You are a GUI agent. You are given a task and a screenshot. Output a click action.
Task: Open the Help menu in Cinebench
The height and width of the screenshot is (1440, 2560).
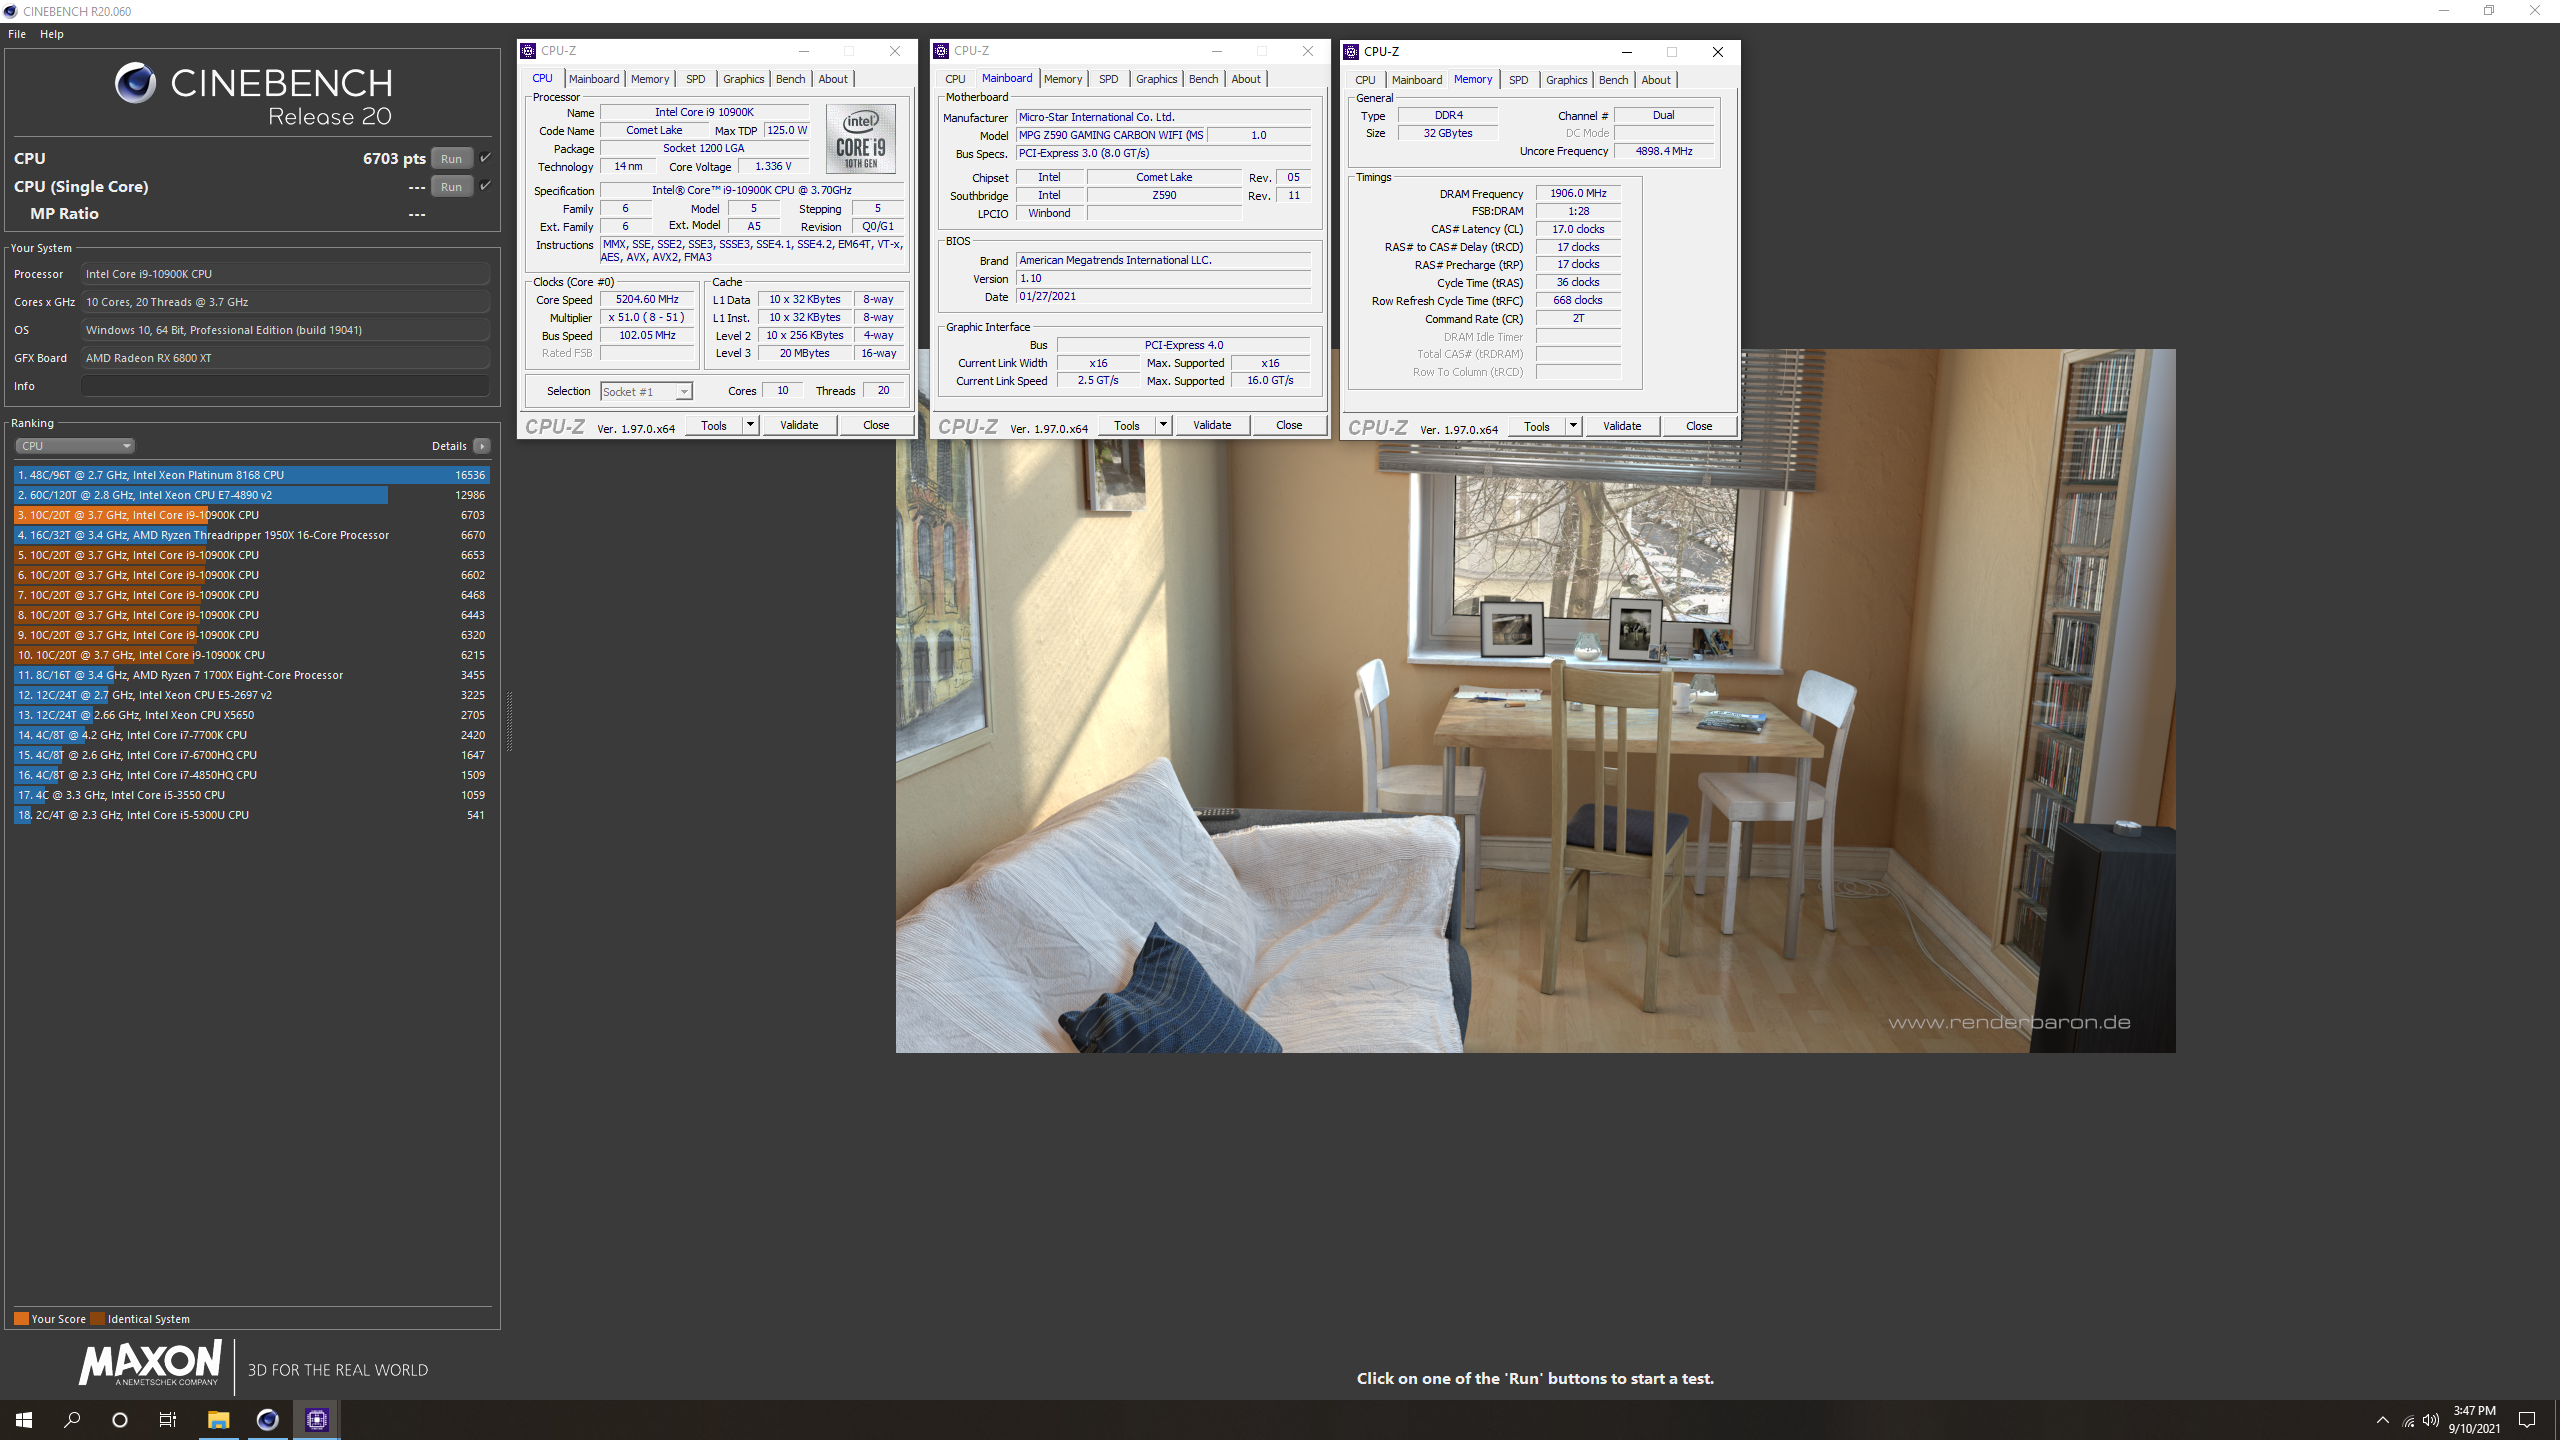(52, 34)
